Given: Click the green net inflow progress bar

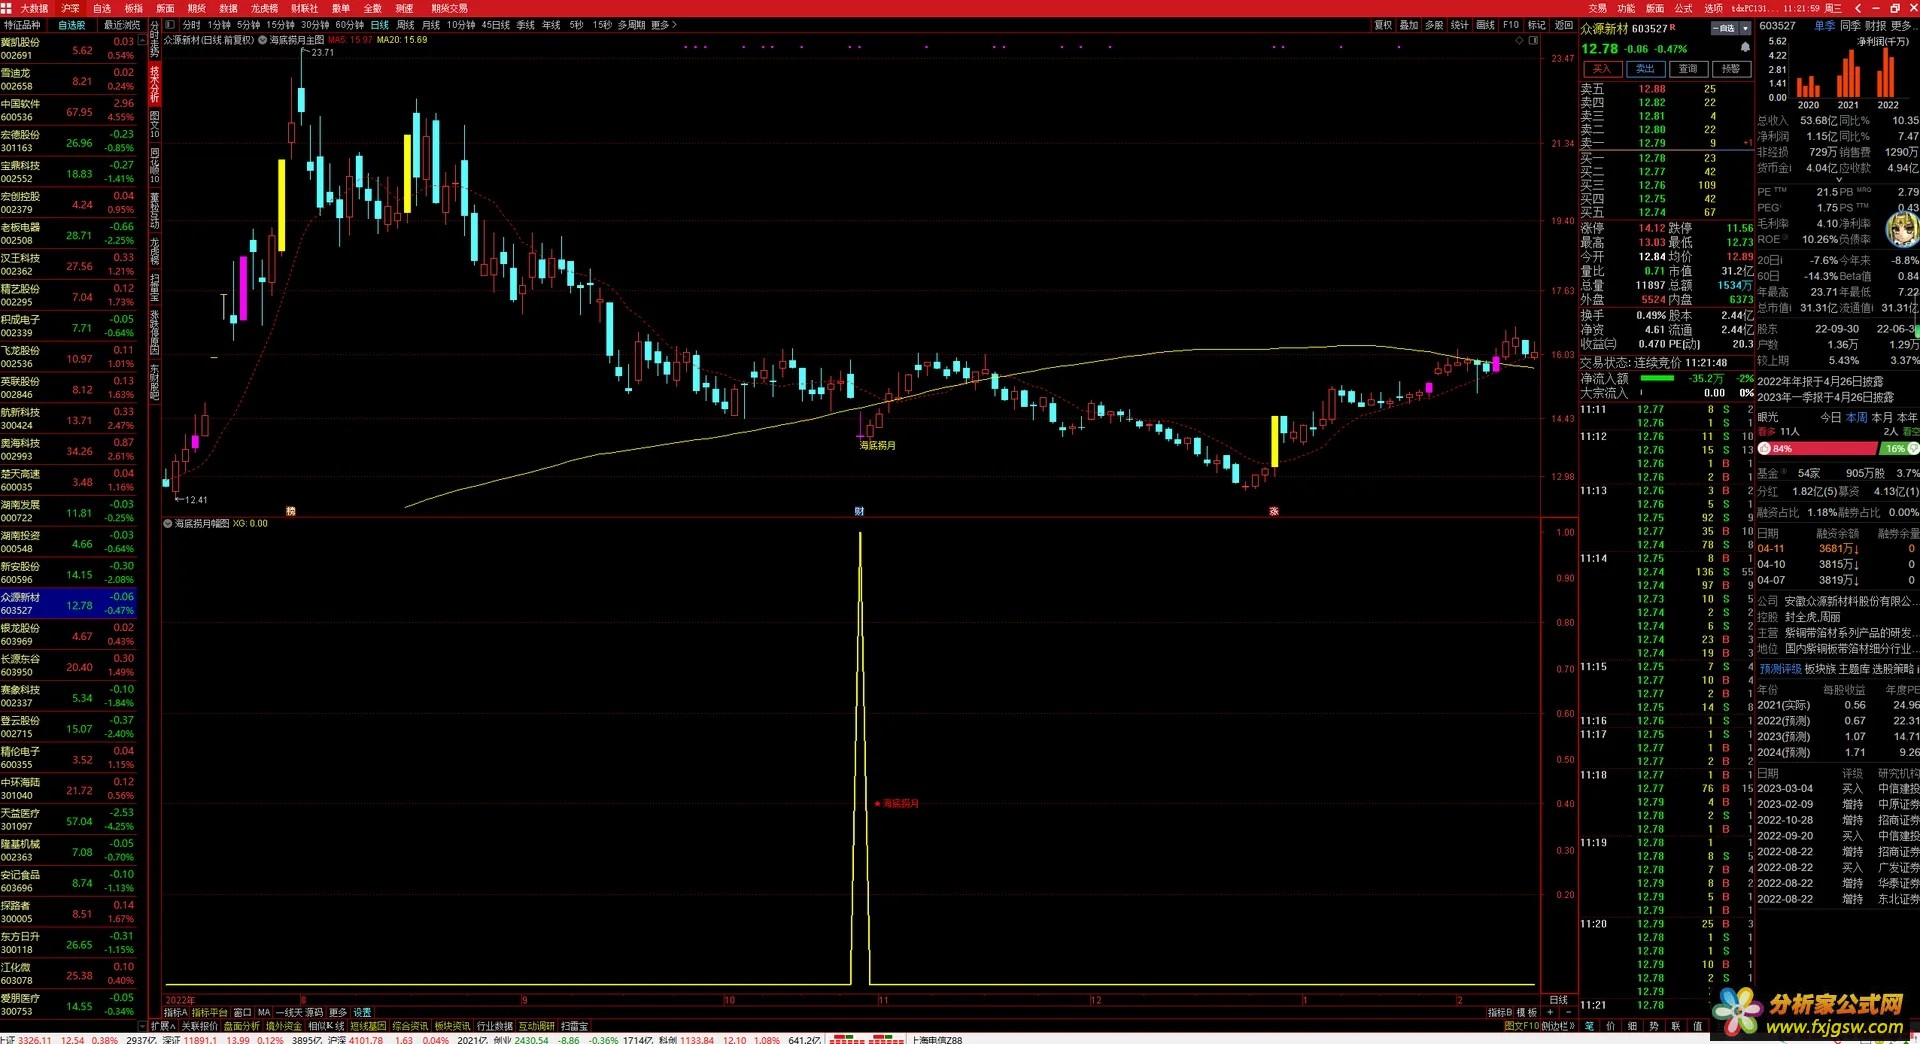Looking at the screenshot, I should pyautogui.click(x=1657, y=378).
